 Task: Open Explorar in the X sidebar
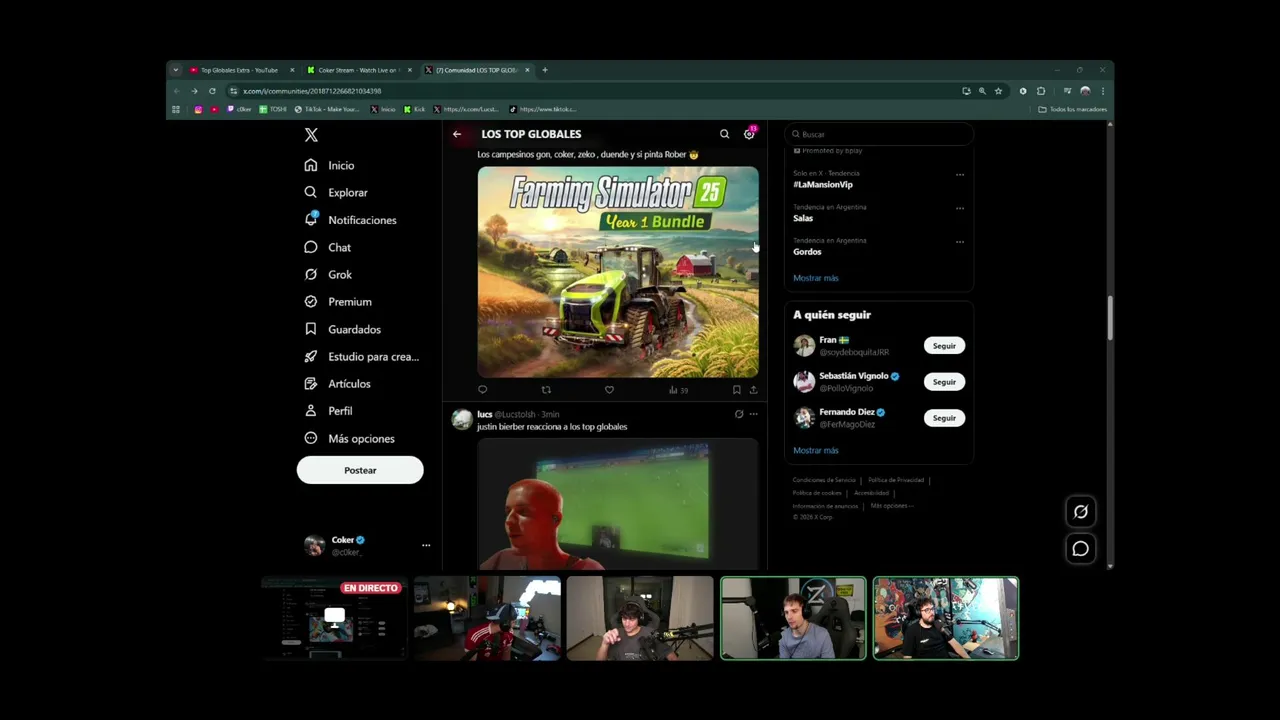pyautogui.click(x=336, y=192)
